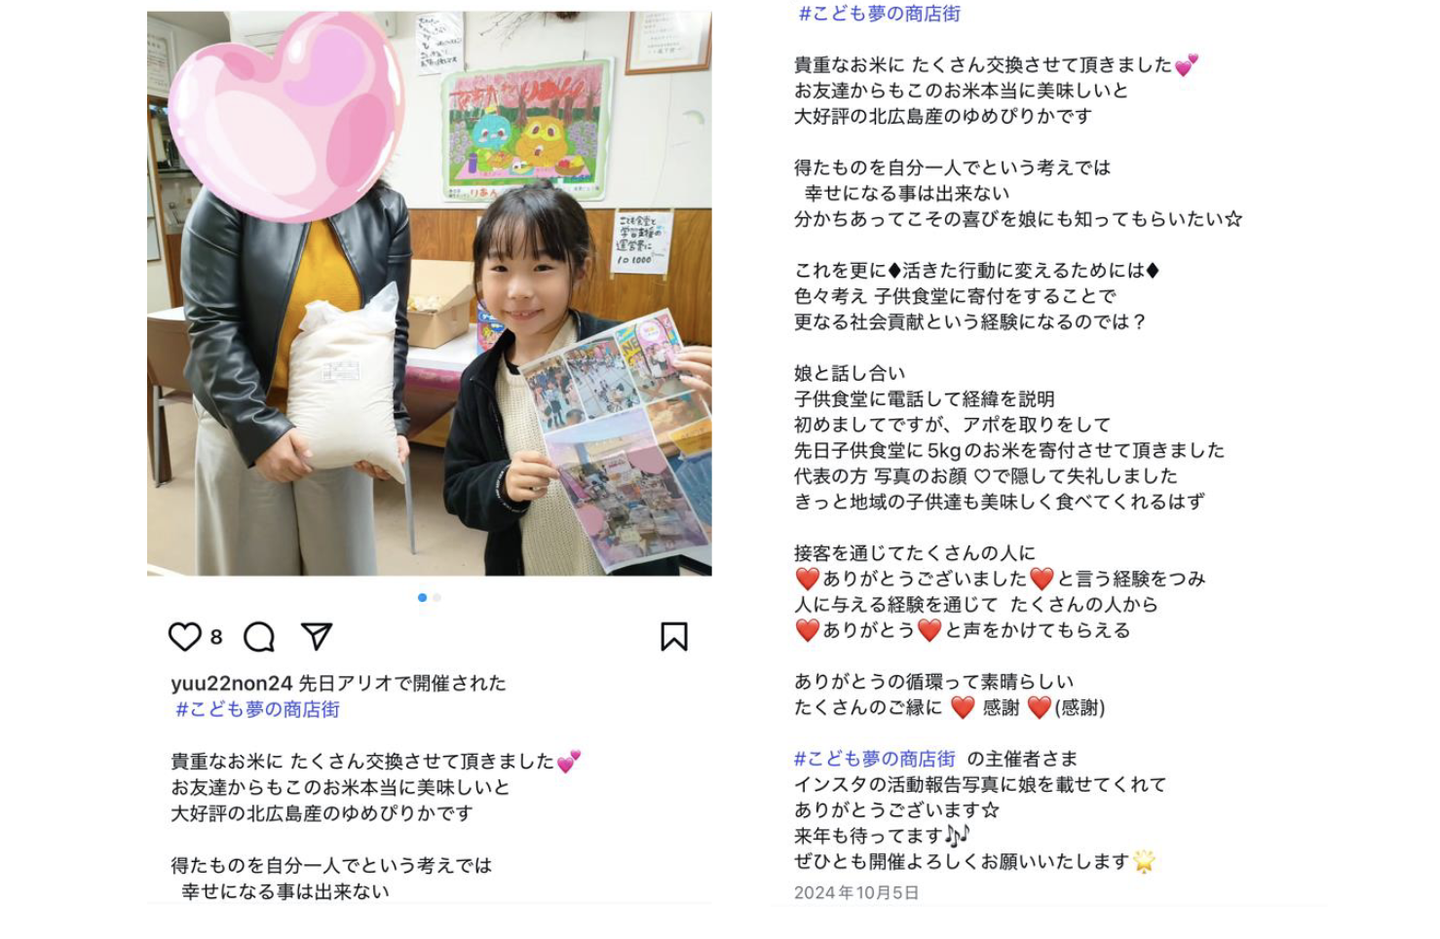Open yuu22non24 profile from caption
Screen dimensions: 1440x939
click(231, 683)
